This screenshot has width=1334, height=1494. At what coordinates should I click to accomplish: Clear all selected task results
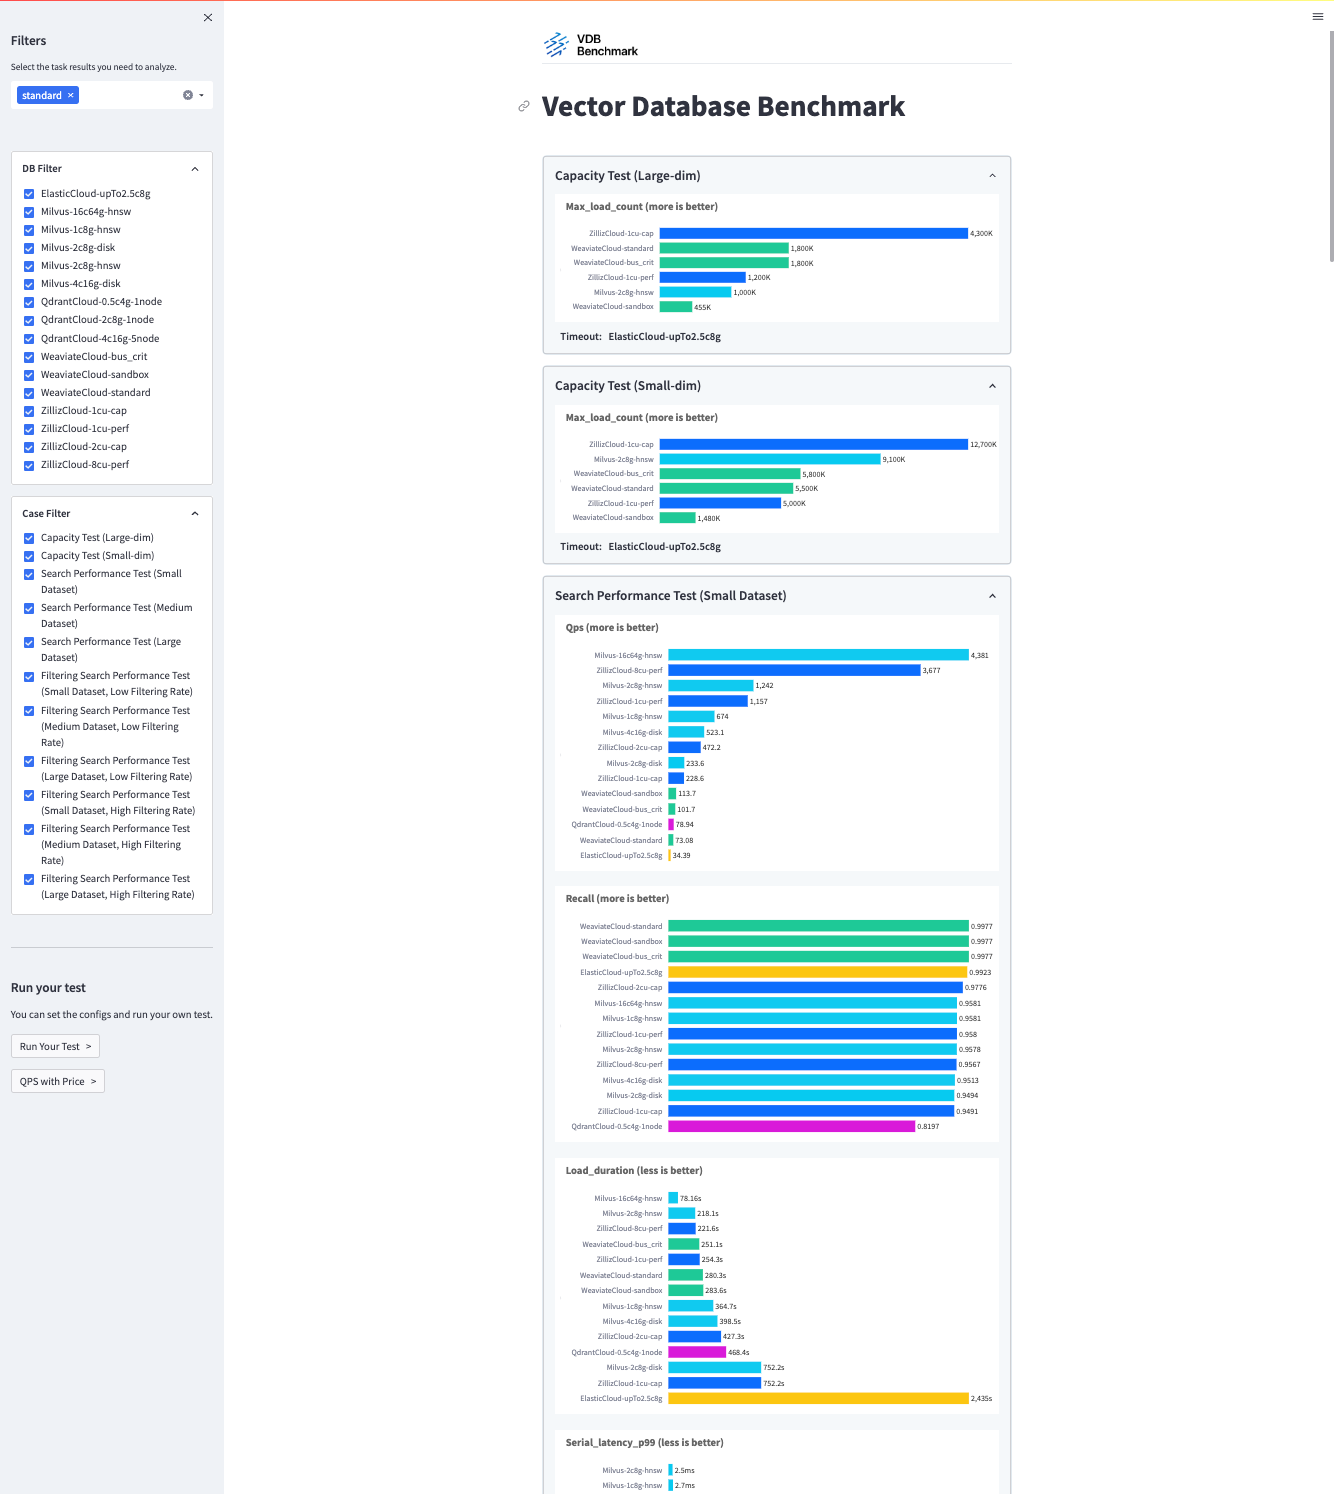point(187,95)
